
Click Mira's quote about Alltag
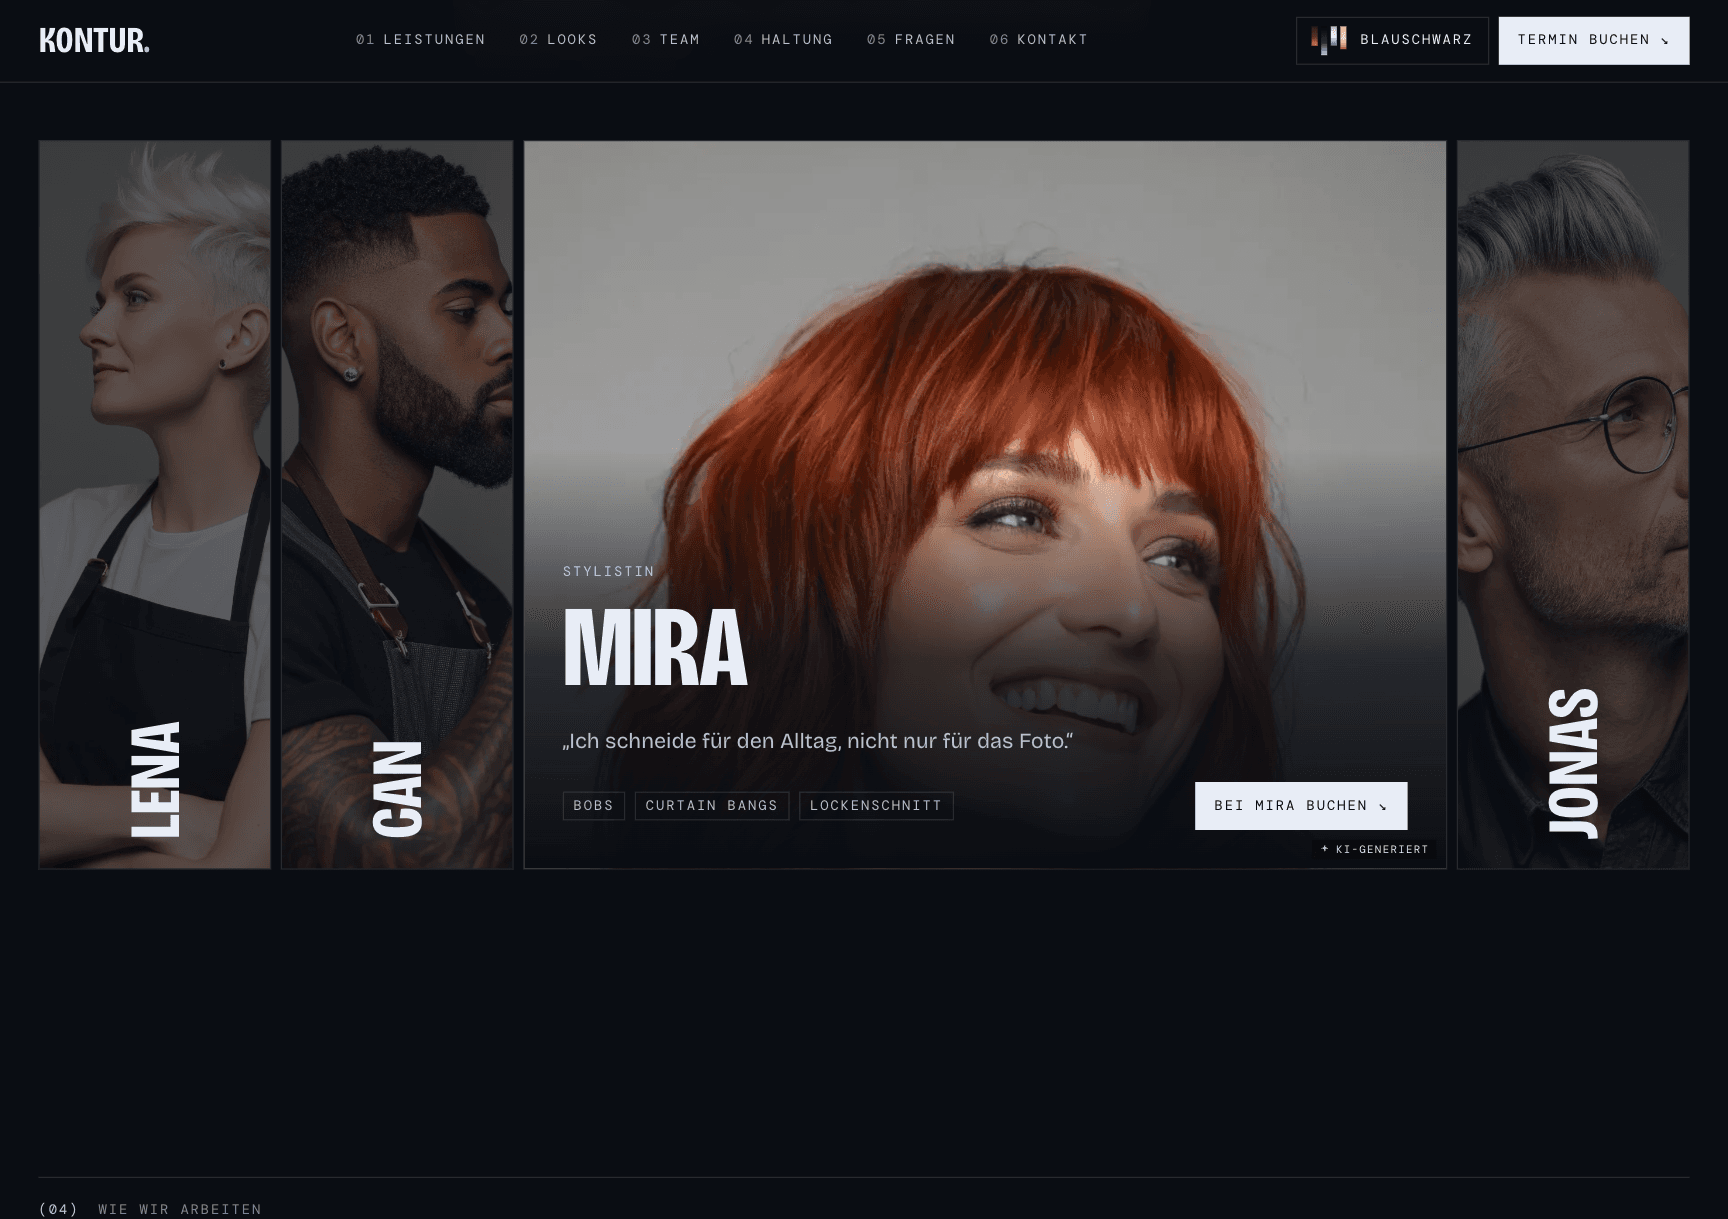pyautogui.click(x=818, y=741)
